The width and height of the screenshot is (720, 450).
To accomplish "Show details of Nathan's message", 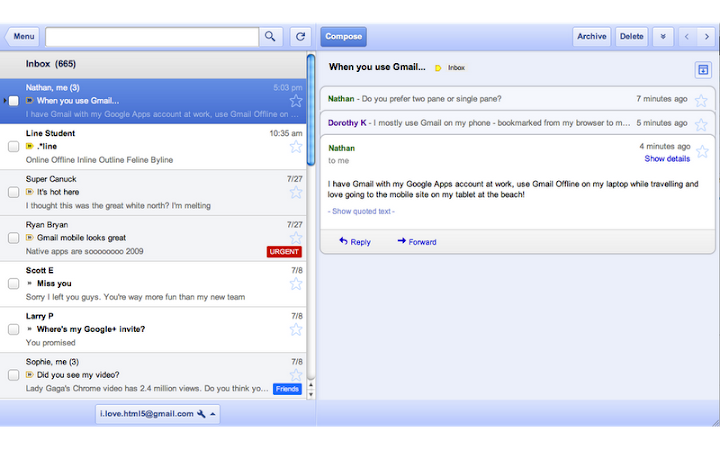I will click(x=667, y=159).
